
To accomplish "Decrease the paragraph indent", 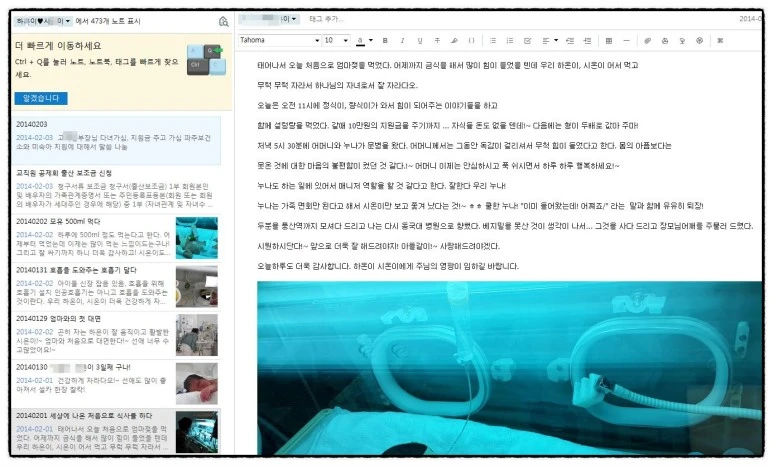I will pyautogui.click(x=570, y=40).
